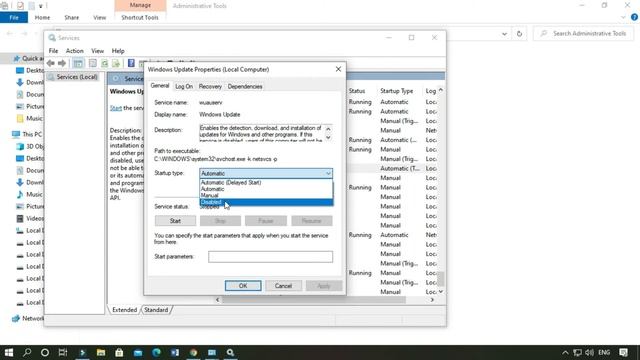
Task: Click the Explorer help question-mark icon
Action: click(634, 17)
